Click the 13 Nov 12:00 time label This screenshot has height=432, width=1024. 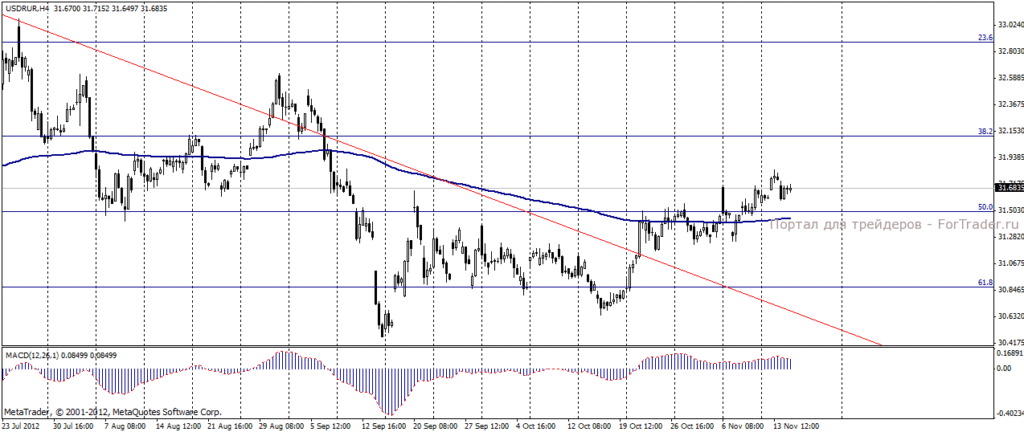pos(796,425)
